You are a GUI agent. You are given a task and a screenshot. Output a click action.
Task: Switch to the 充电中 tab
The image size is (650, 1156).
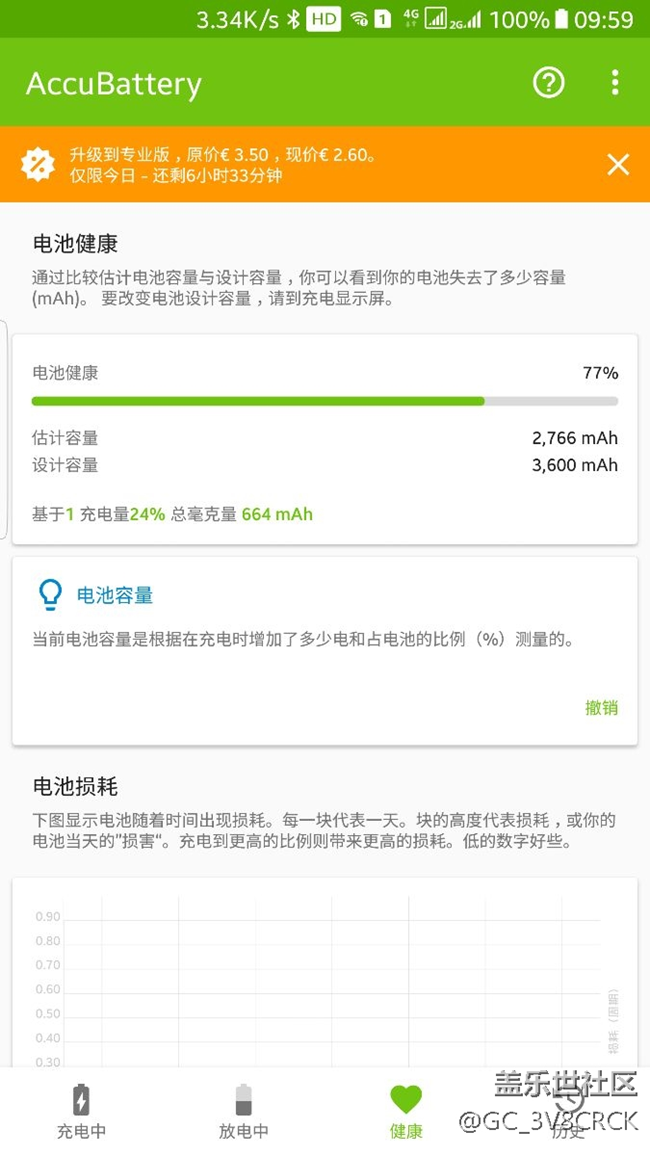coord(81,1133)
